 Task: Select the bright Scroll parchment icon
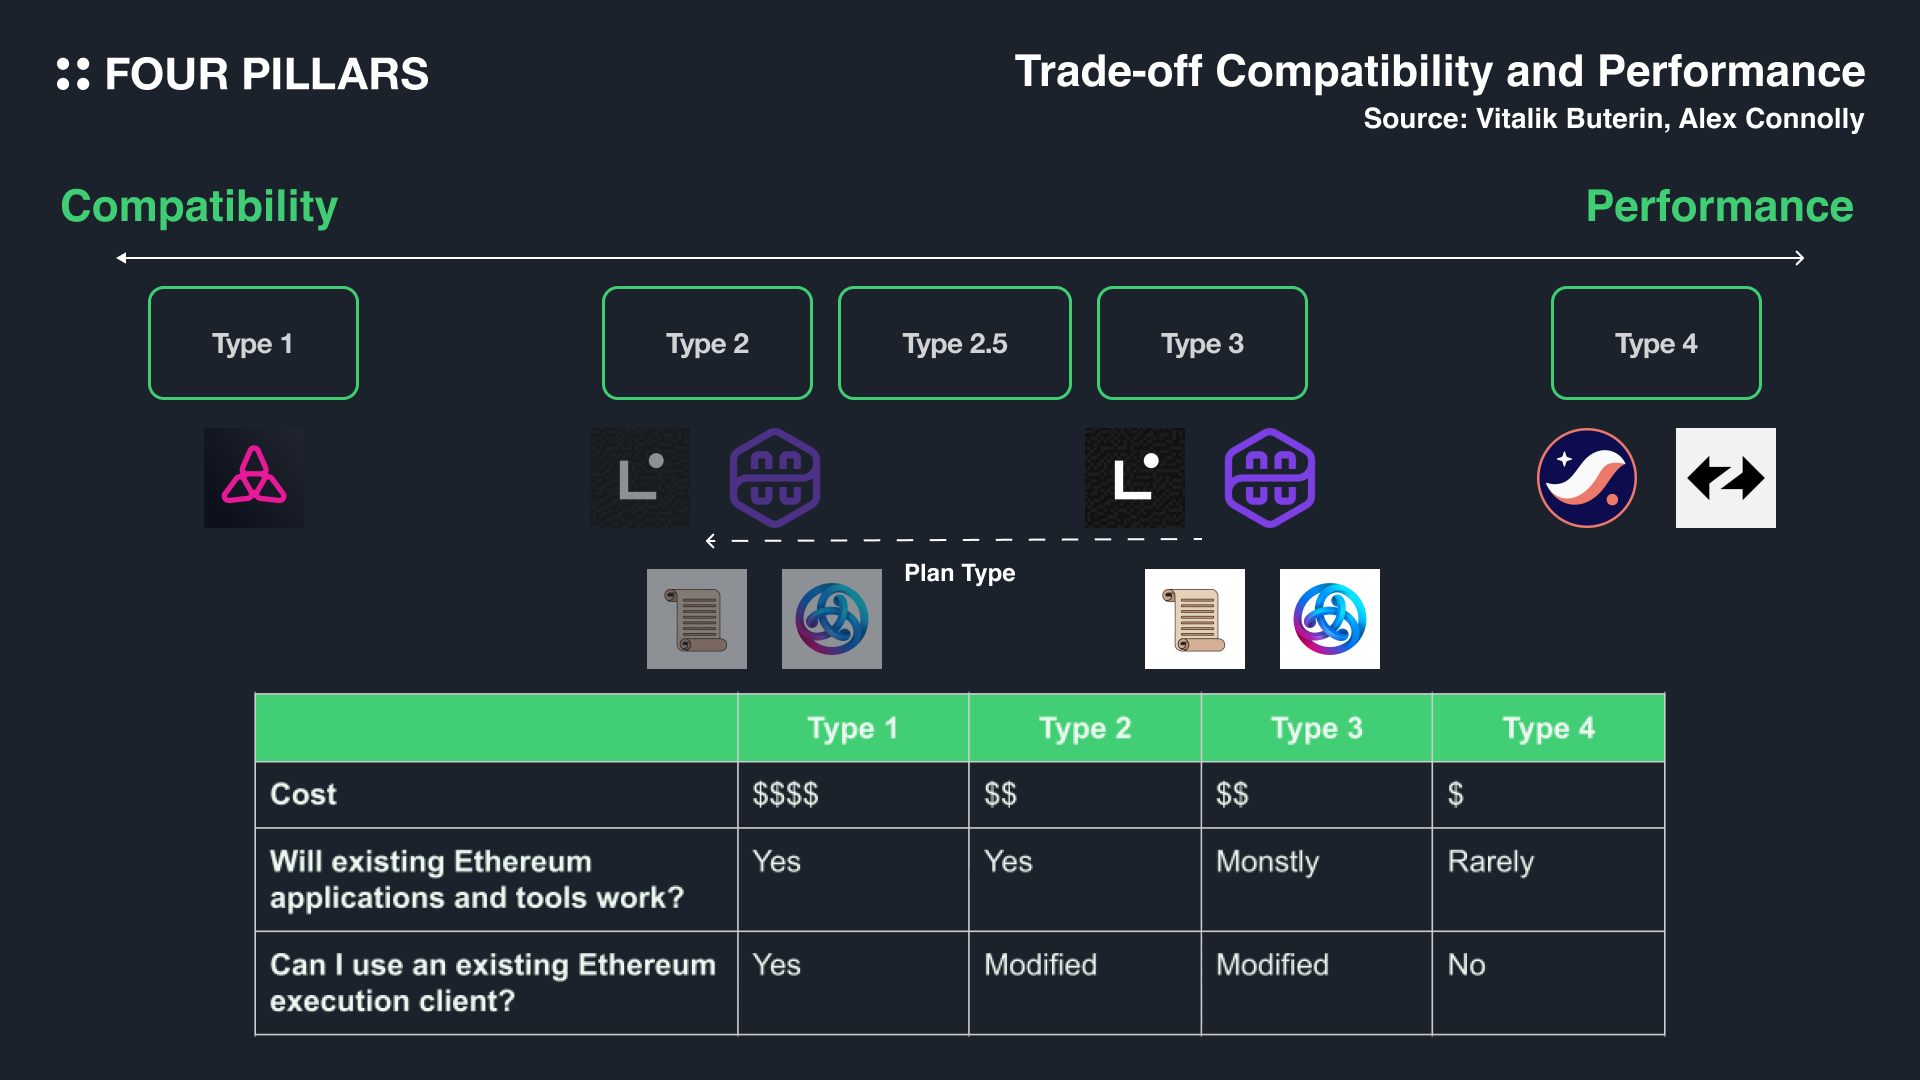pos(1195,619)
